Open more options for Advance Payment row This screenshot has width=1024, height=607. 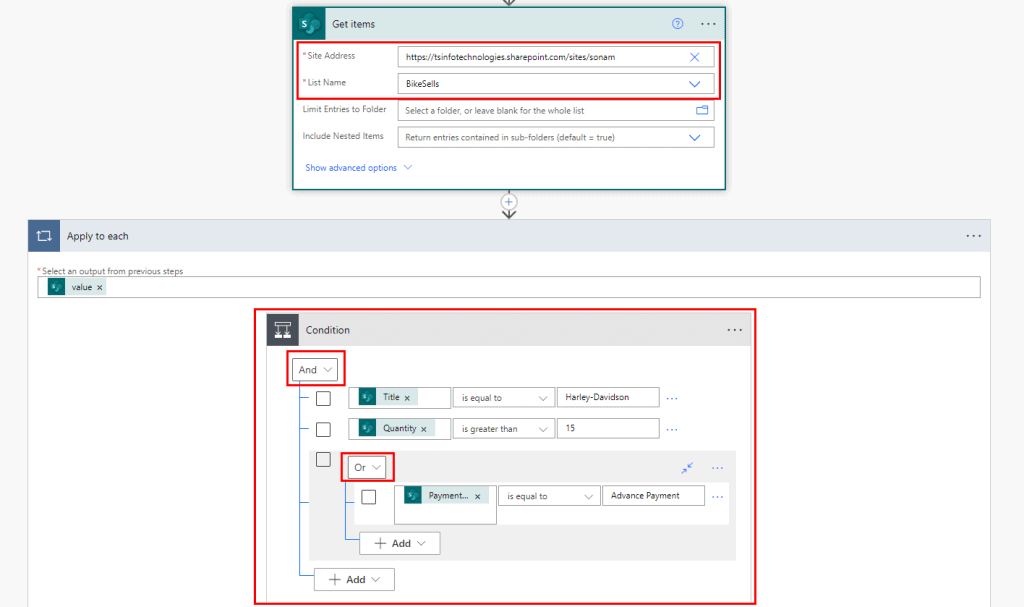717,497
